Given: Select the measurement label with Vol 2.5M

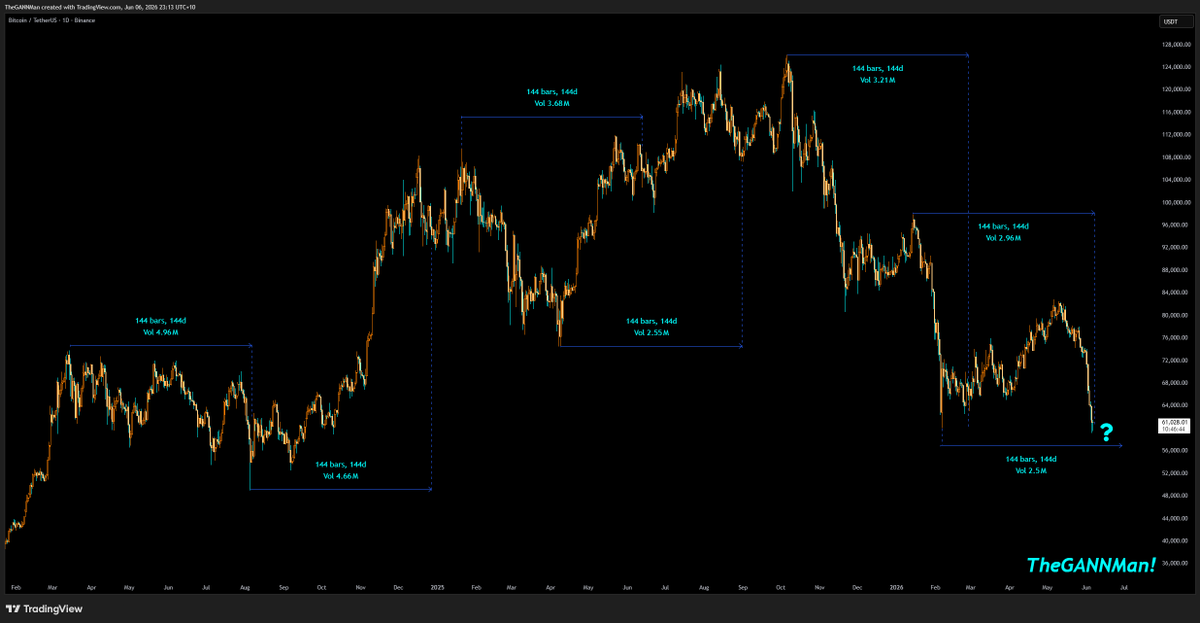Looking at the screenshot, I should coord(1031,464).
